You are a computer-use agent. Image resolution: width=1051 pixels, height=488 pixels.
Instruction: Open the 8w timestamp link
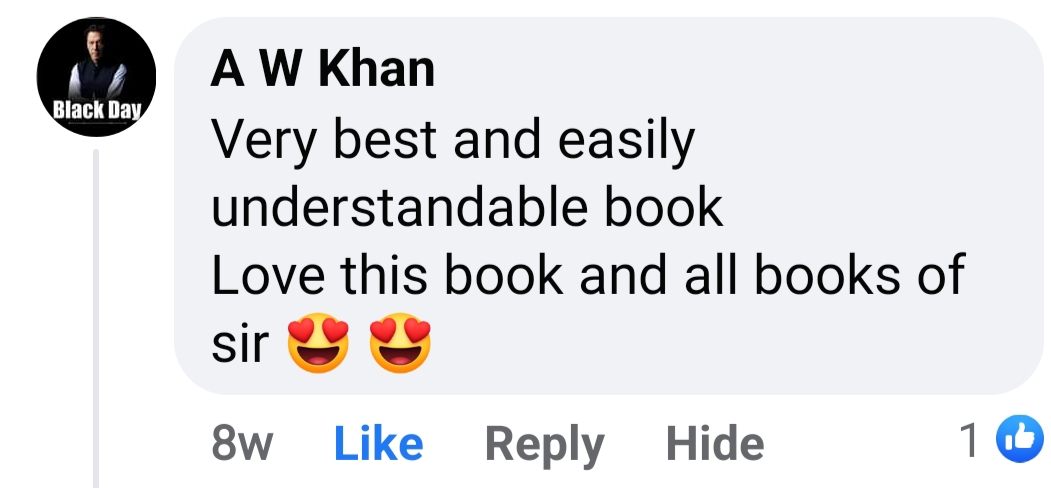click(x=242, y=444)
